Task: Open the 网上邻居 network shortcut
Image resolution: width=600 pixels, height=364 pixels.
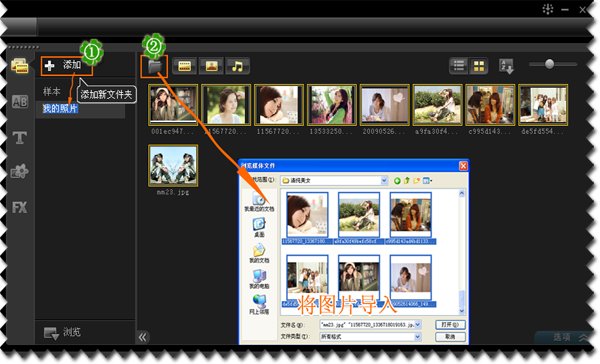Action: coord(259,305)
